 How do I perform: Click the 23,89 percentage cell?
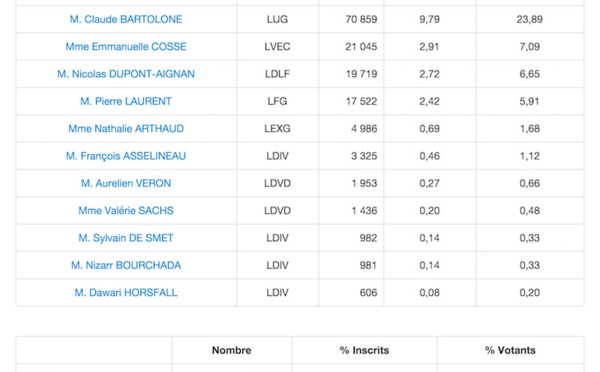point(530,19)
